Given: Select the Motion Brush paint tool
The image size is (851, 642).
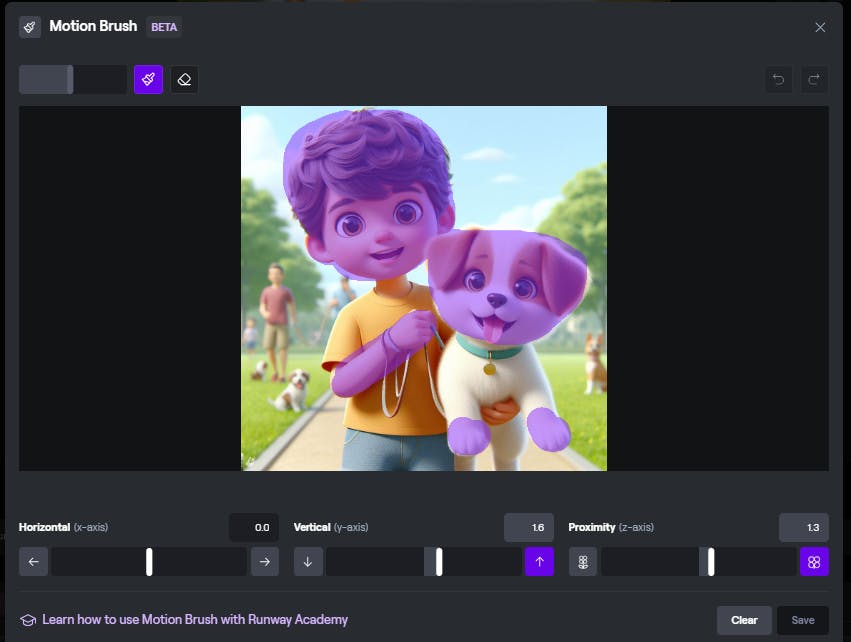Looking at the screenshot, I should coord(148,80).
